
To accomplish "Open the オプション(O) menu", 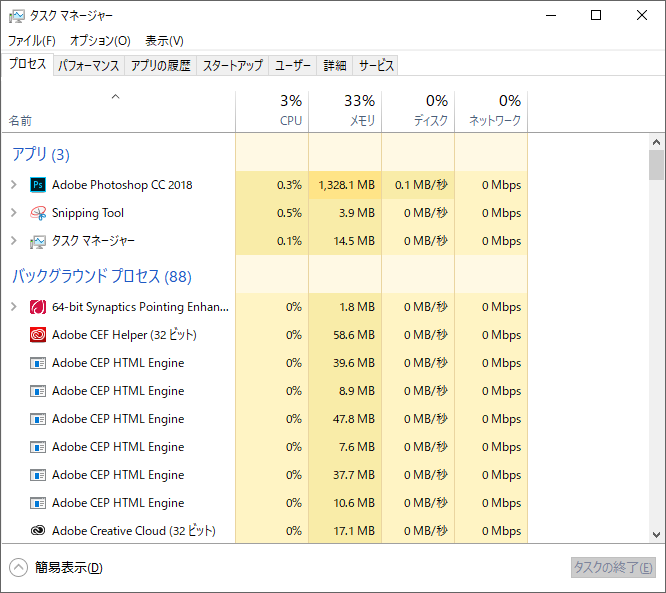I will 100,41.
